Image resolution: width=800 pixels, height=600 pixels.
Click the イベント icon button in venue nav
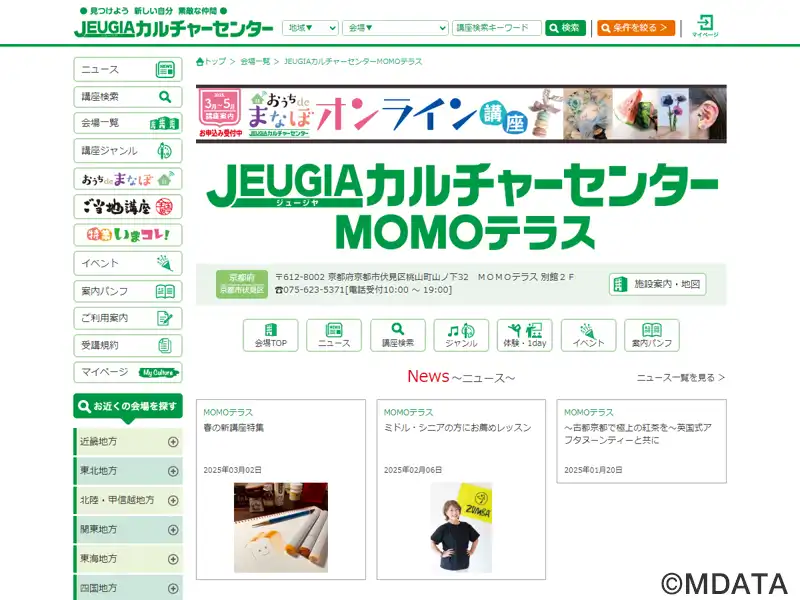[588, 335]
